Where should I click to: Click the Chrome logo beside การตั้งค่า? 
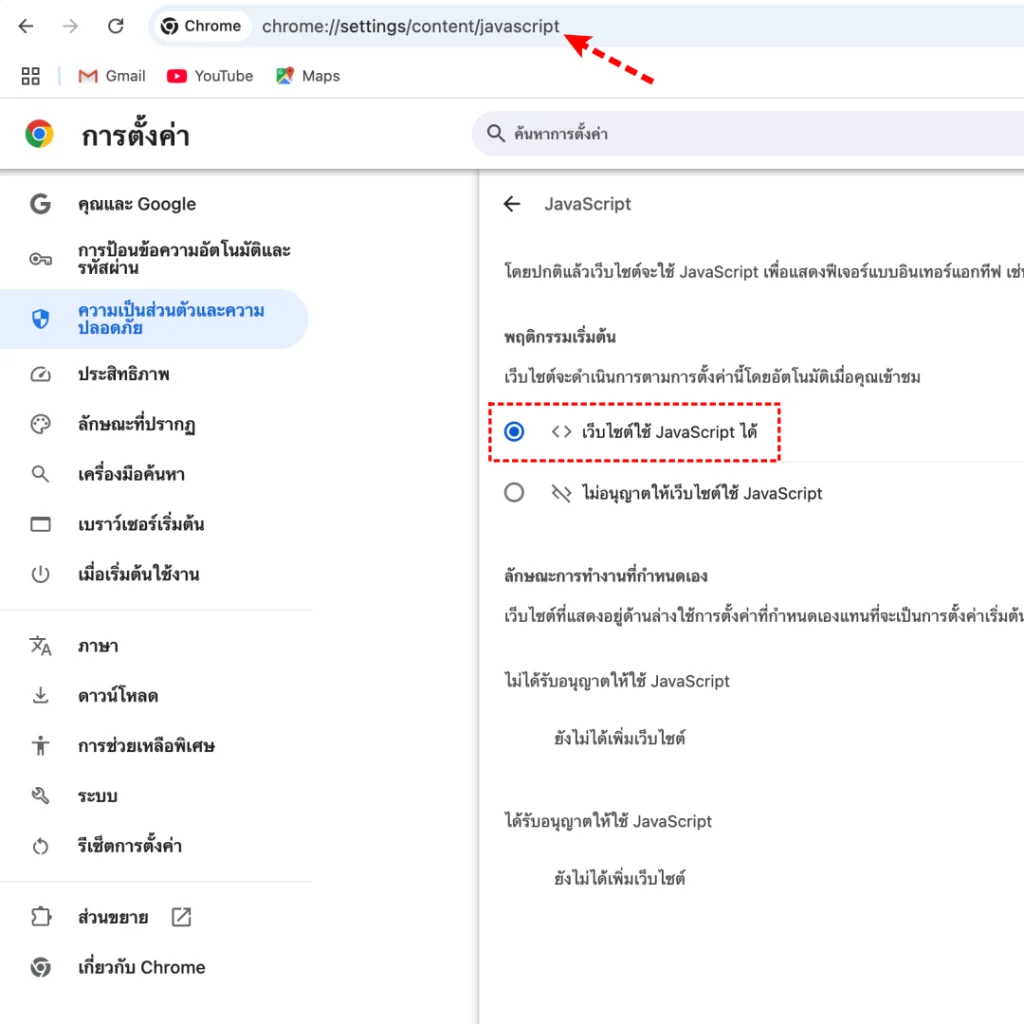pos(39,134)
